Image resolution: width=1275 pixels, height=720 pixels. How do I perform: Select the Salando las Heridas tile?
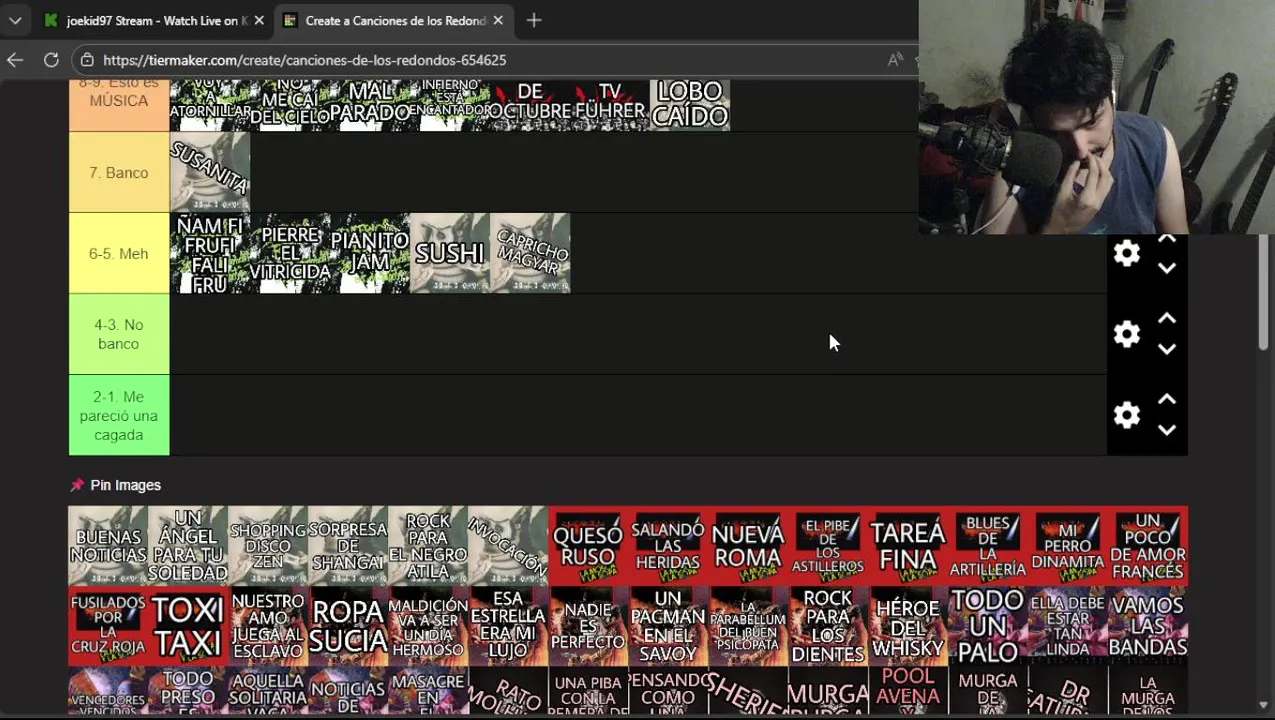668,545
